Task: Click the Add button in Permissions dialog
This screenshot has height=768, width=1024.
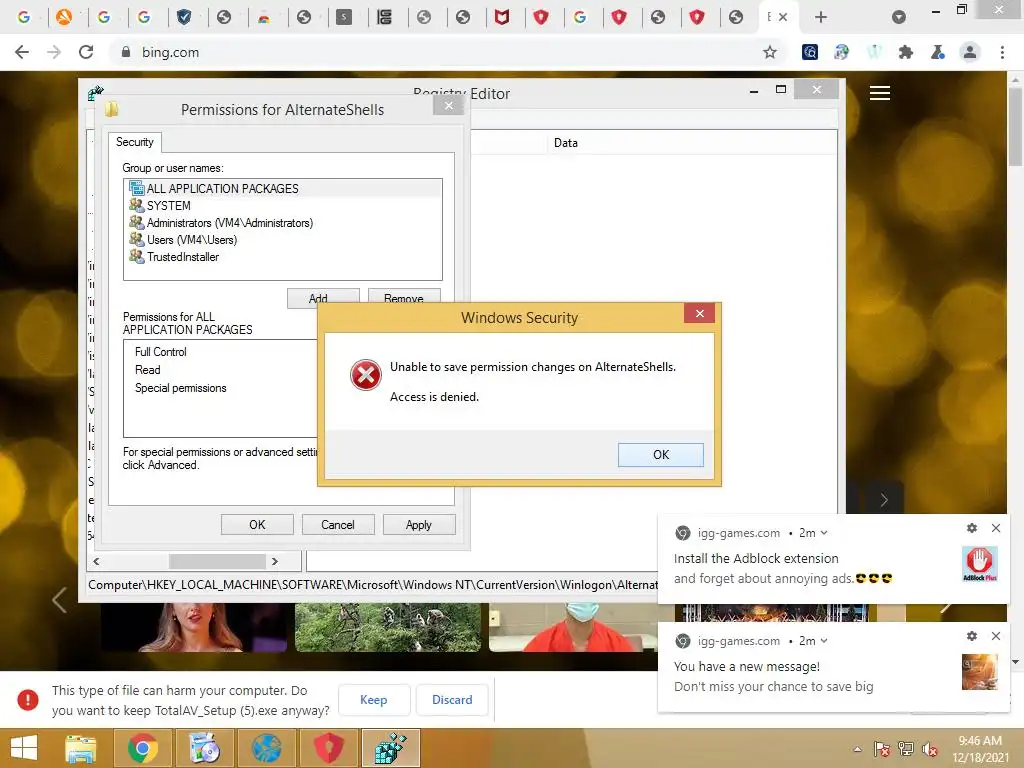Action: (323, 298)
